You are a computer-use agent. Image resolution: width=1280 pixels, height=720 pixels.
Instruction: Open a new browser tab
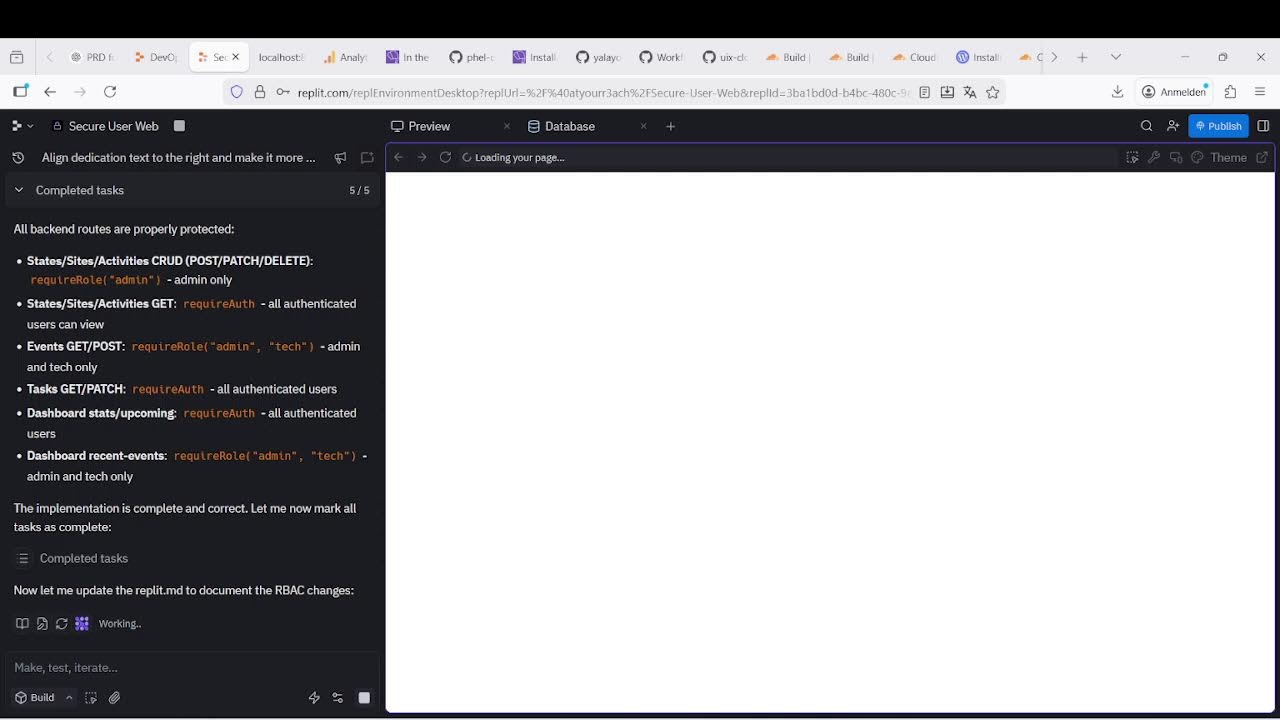coord(1082,57)
